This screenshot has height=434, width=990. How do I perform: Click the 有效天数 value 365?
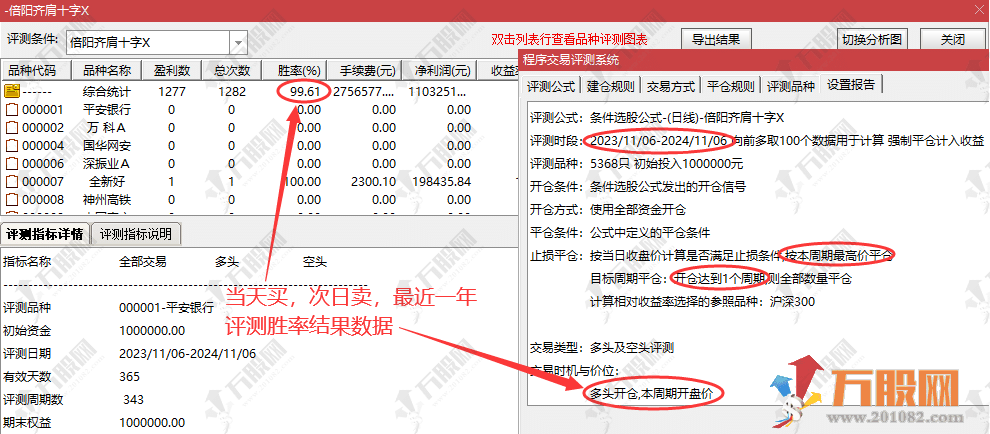point(129,377)
